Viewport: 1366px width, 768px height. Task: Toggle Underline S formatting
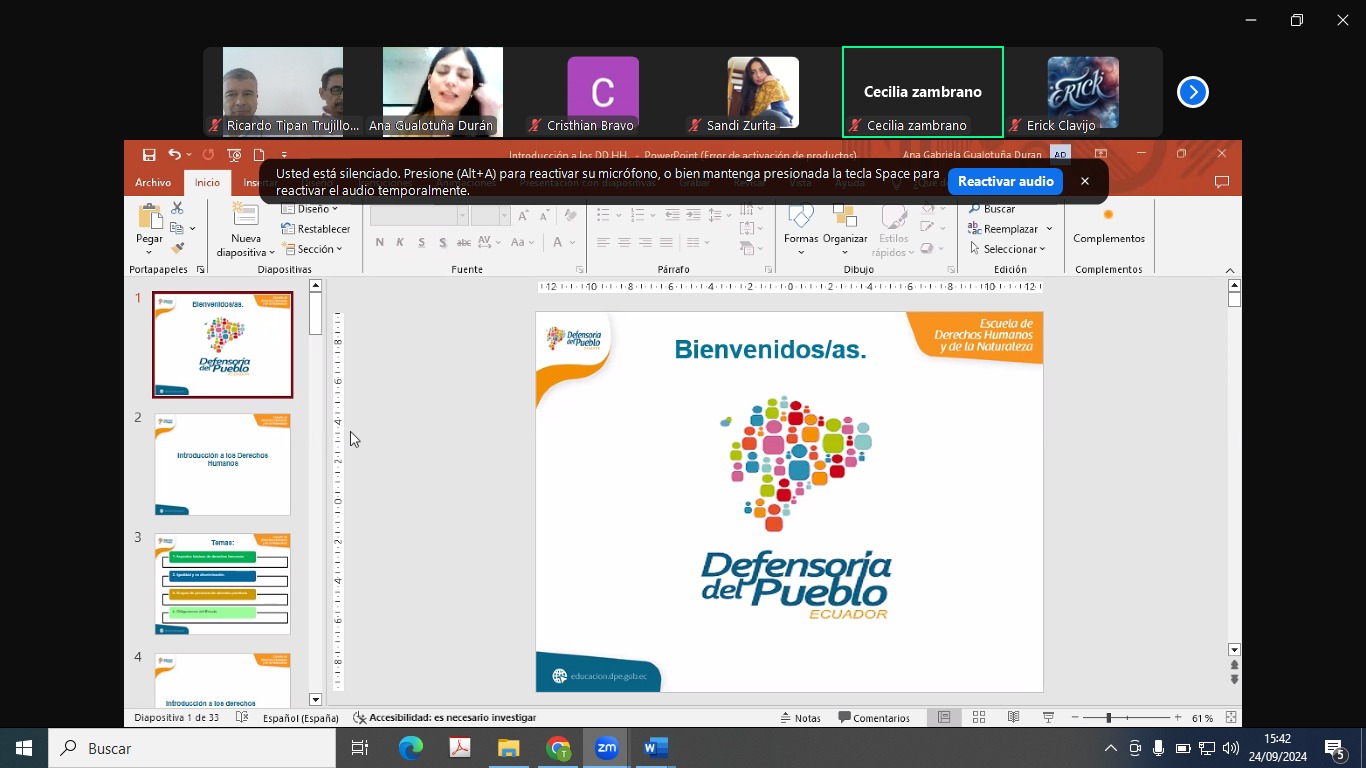pos(421,242)
